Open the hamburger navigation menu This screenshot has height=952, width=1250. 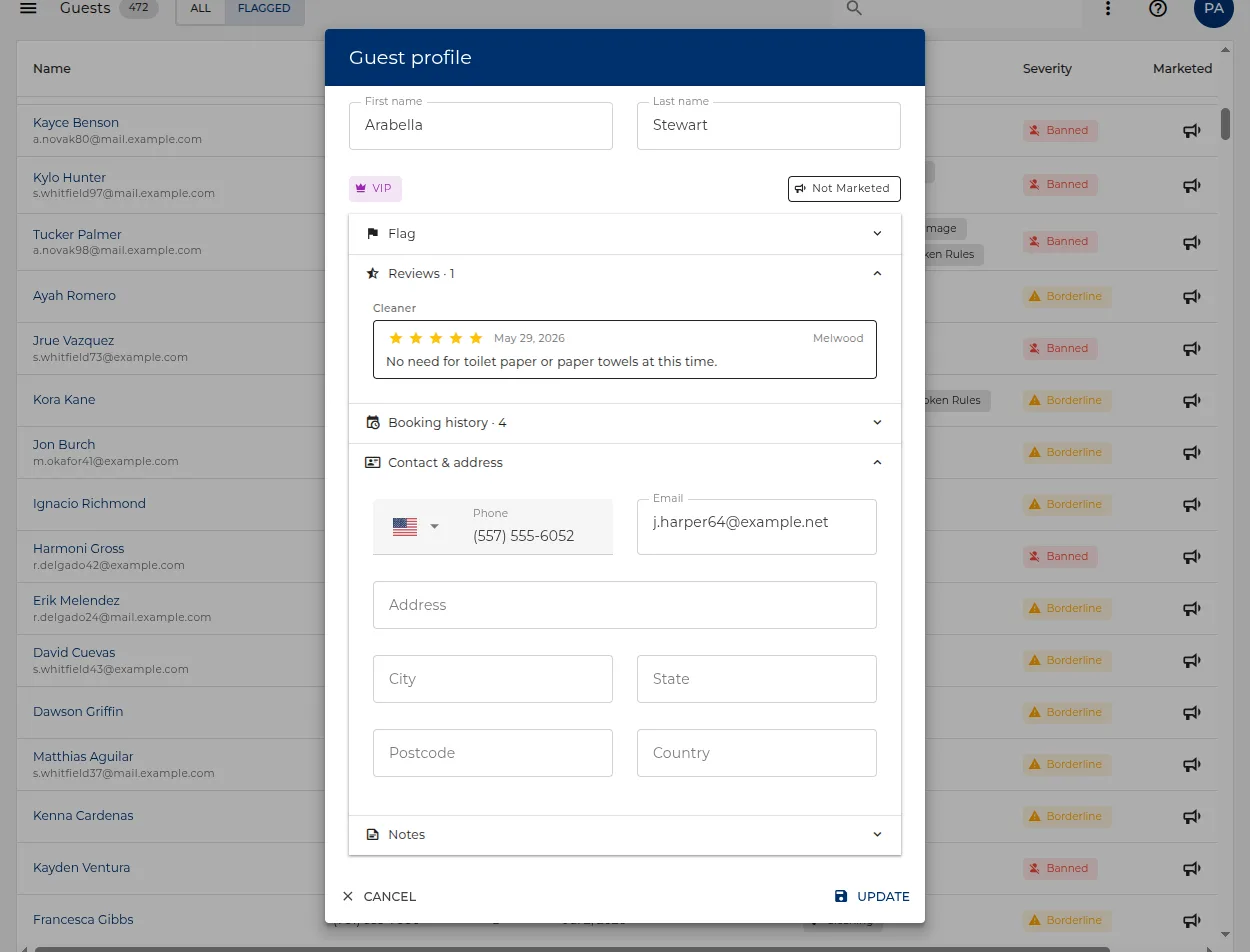click(x=28, y=8)
